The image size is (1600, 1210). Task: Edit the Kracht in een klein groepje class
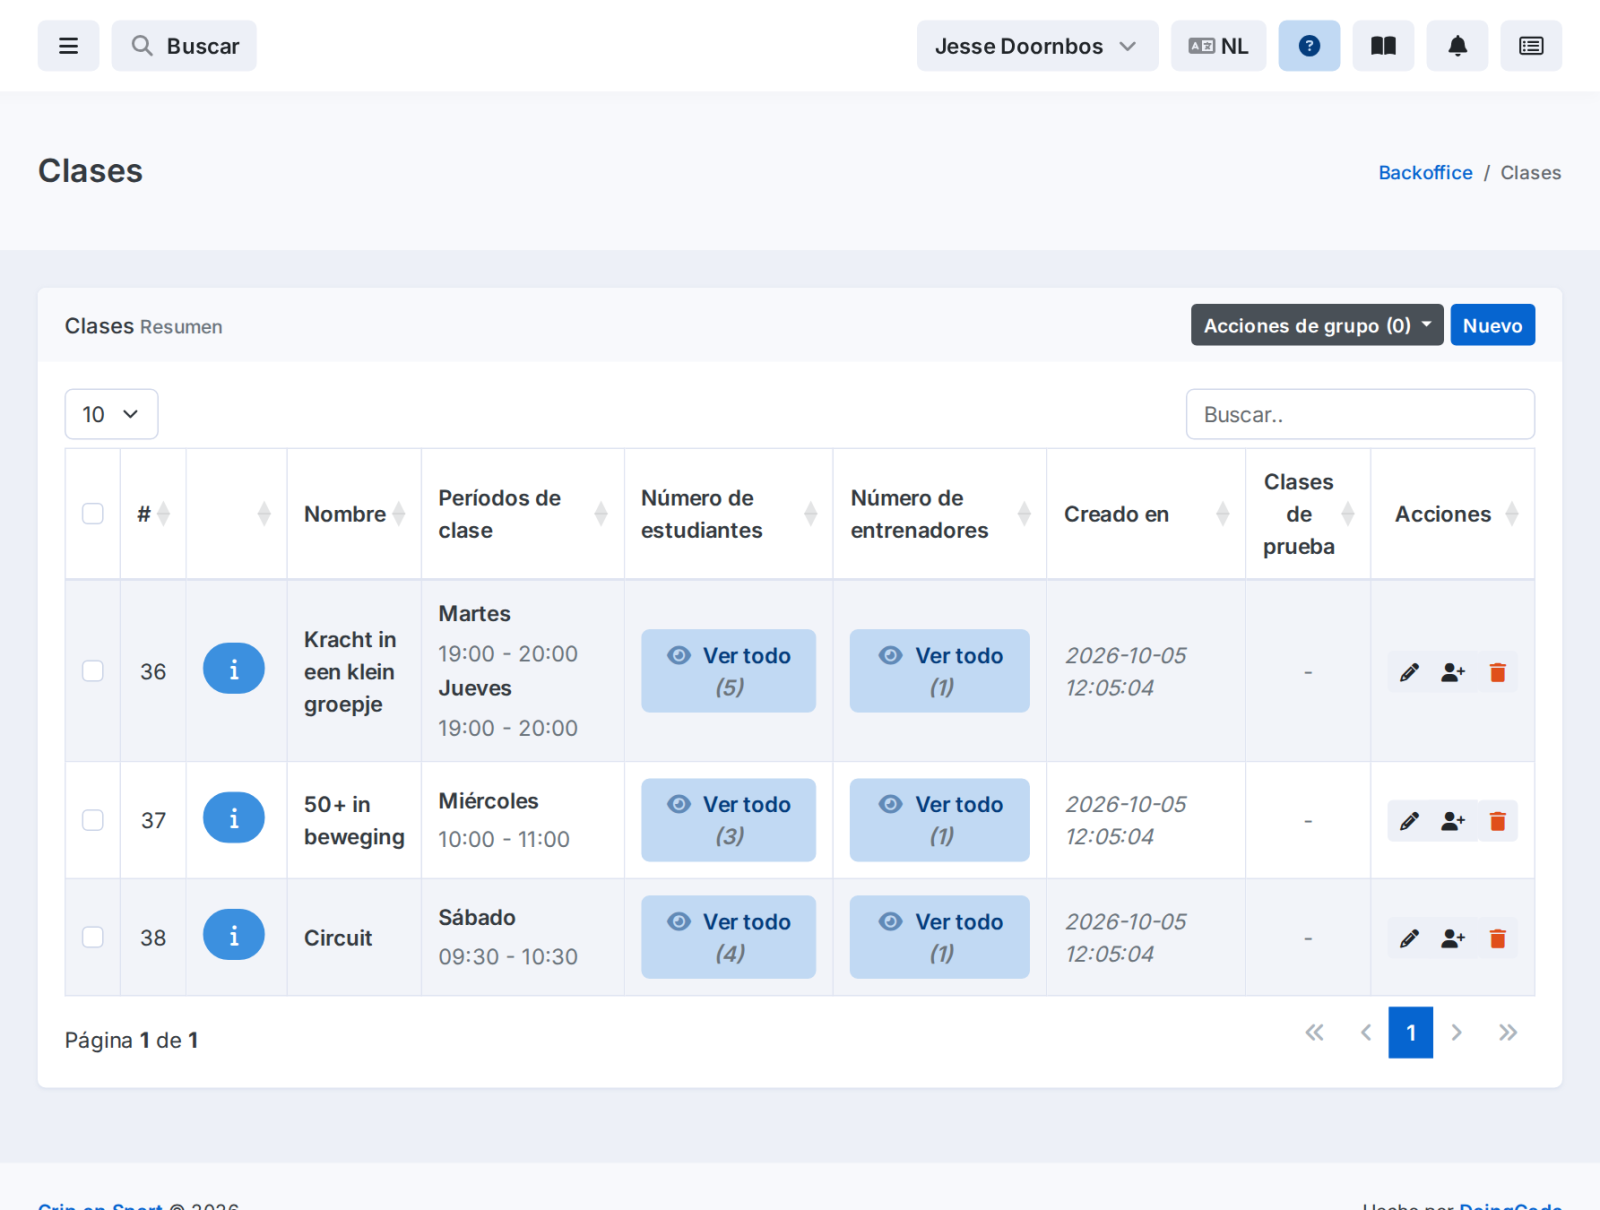(x=1409, y=672)
